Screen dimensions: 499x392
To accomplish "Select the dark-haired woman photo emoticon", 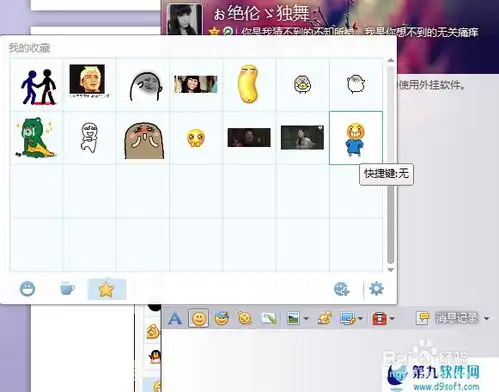I will coord(195,84).
